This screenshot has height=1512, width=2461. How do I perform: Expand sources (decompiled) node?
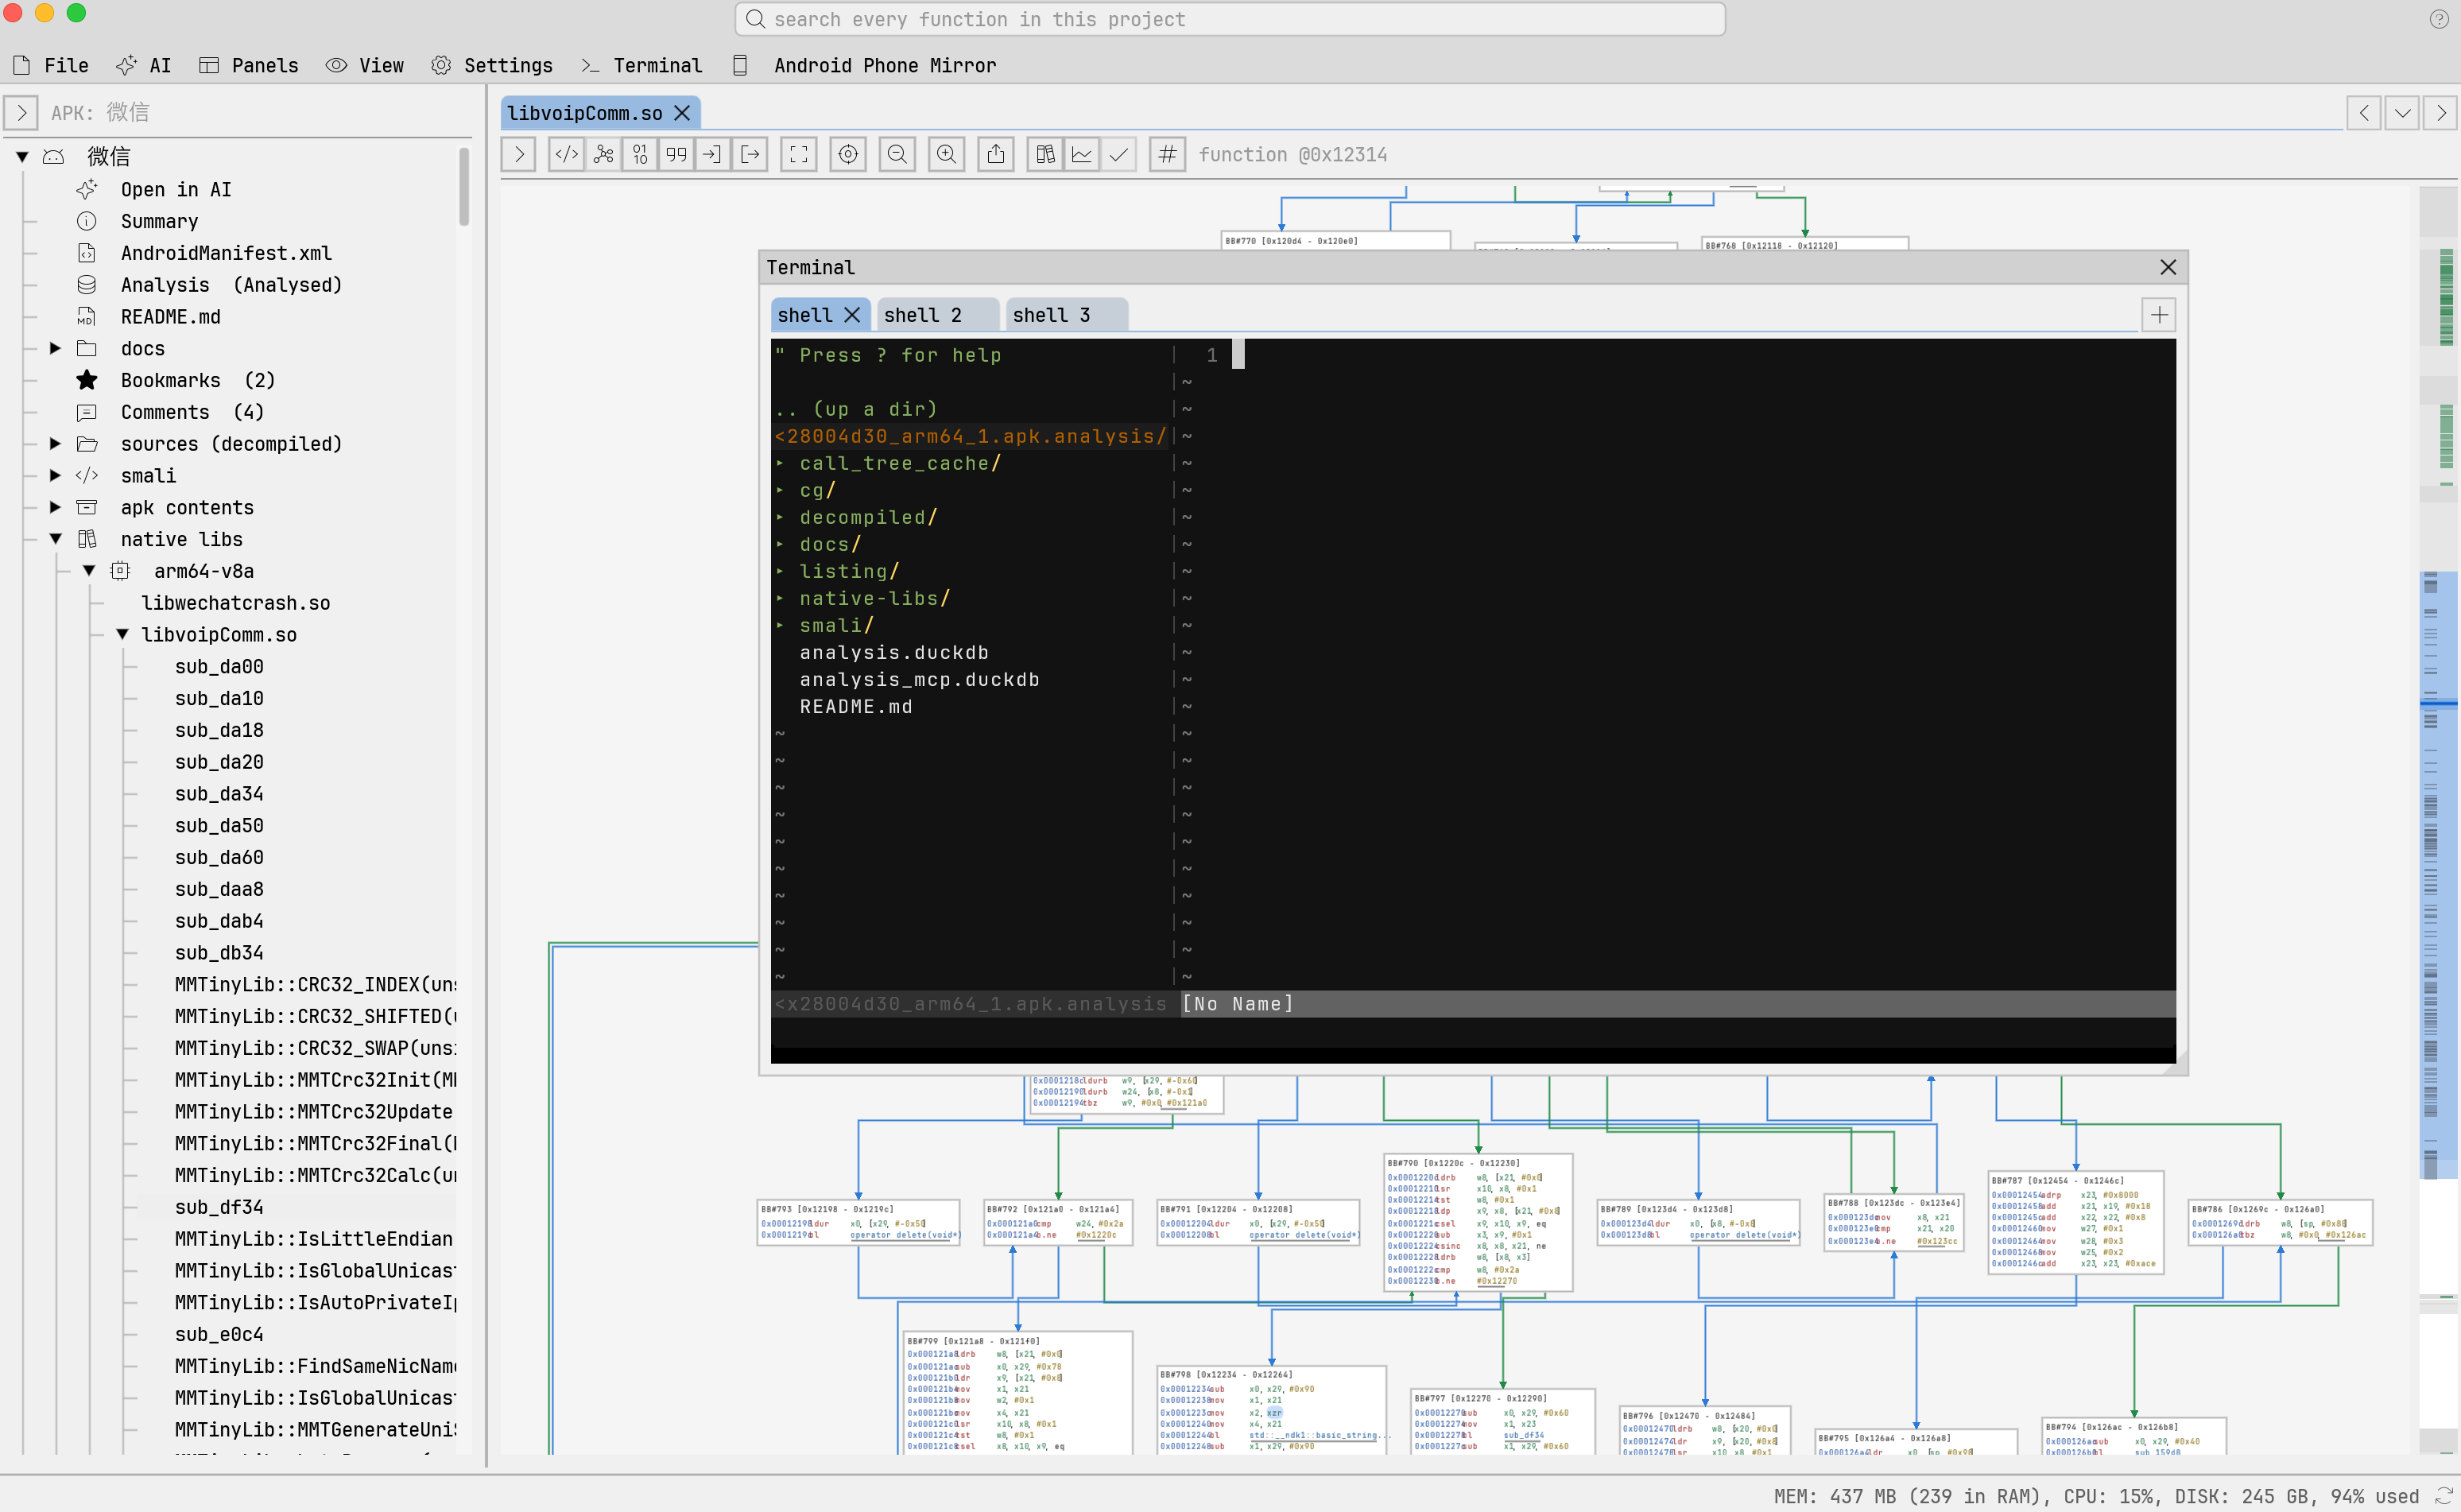(x=56, y=443)
